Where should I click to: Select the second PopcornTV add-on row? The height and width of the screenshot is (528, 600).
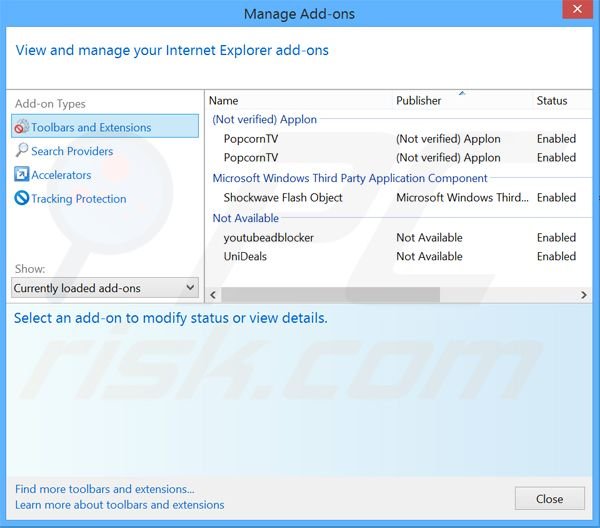tap(400, 158)
